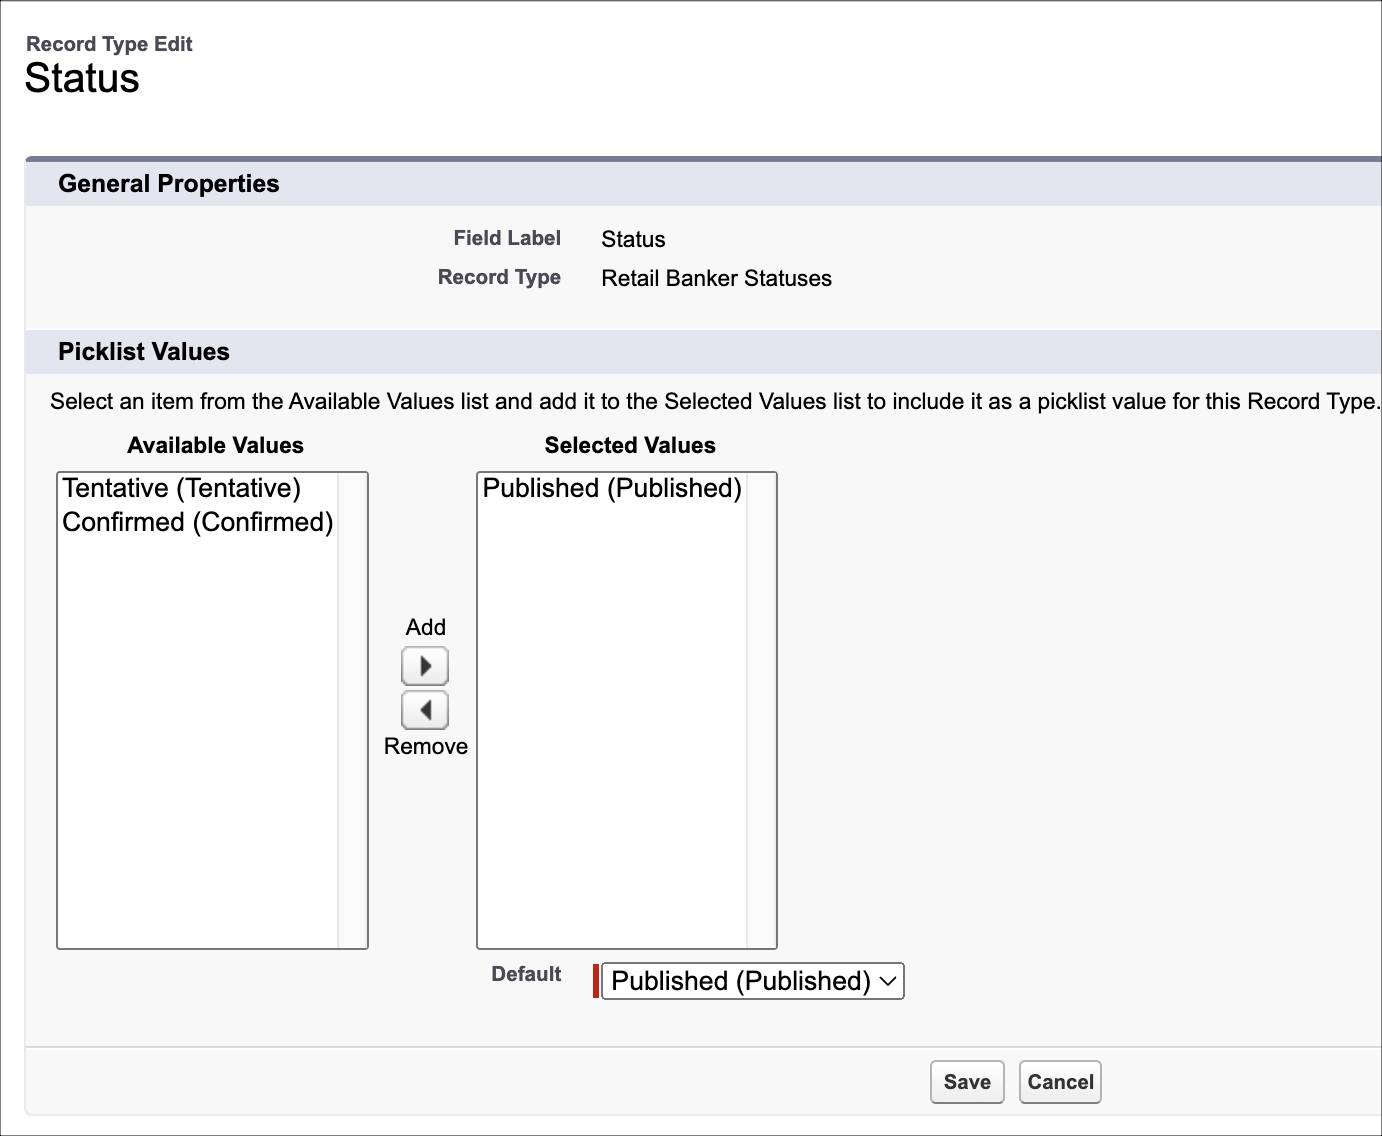Open the Default picklist value dropdown
The width and height of the screenshot is (1382, 1136).
point(752,981)
